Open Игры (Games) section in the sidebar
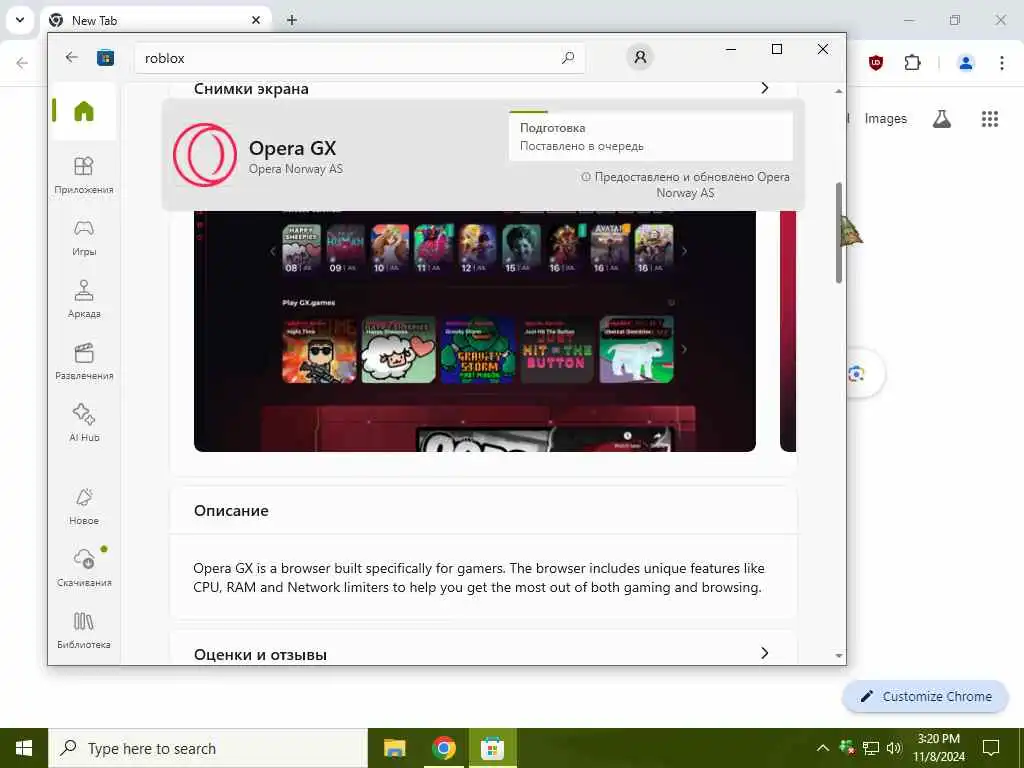Image resolution: width=1024 pixels, height=768 pixels. pos(84,237)
